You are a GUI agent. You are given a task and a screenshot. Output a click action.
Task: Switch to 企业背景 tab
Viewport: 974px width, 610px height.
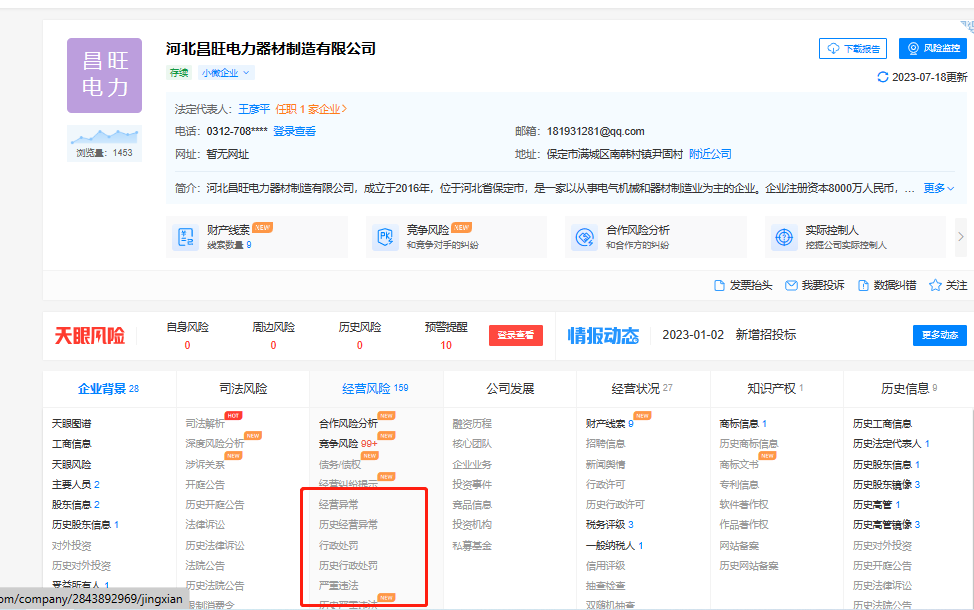point(109,389)
